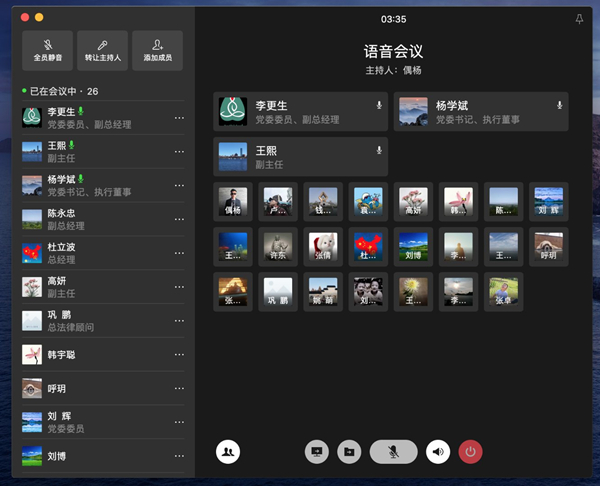The width and height of the screenshot is (600, 486).
Task: Open the file sharing folder icon
Action: click(349, 452)
